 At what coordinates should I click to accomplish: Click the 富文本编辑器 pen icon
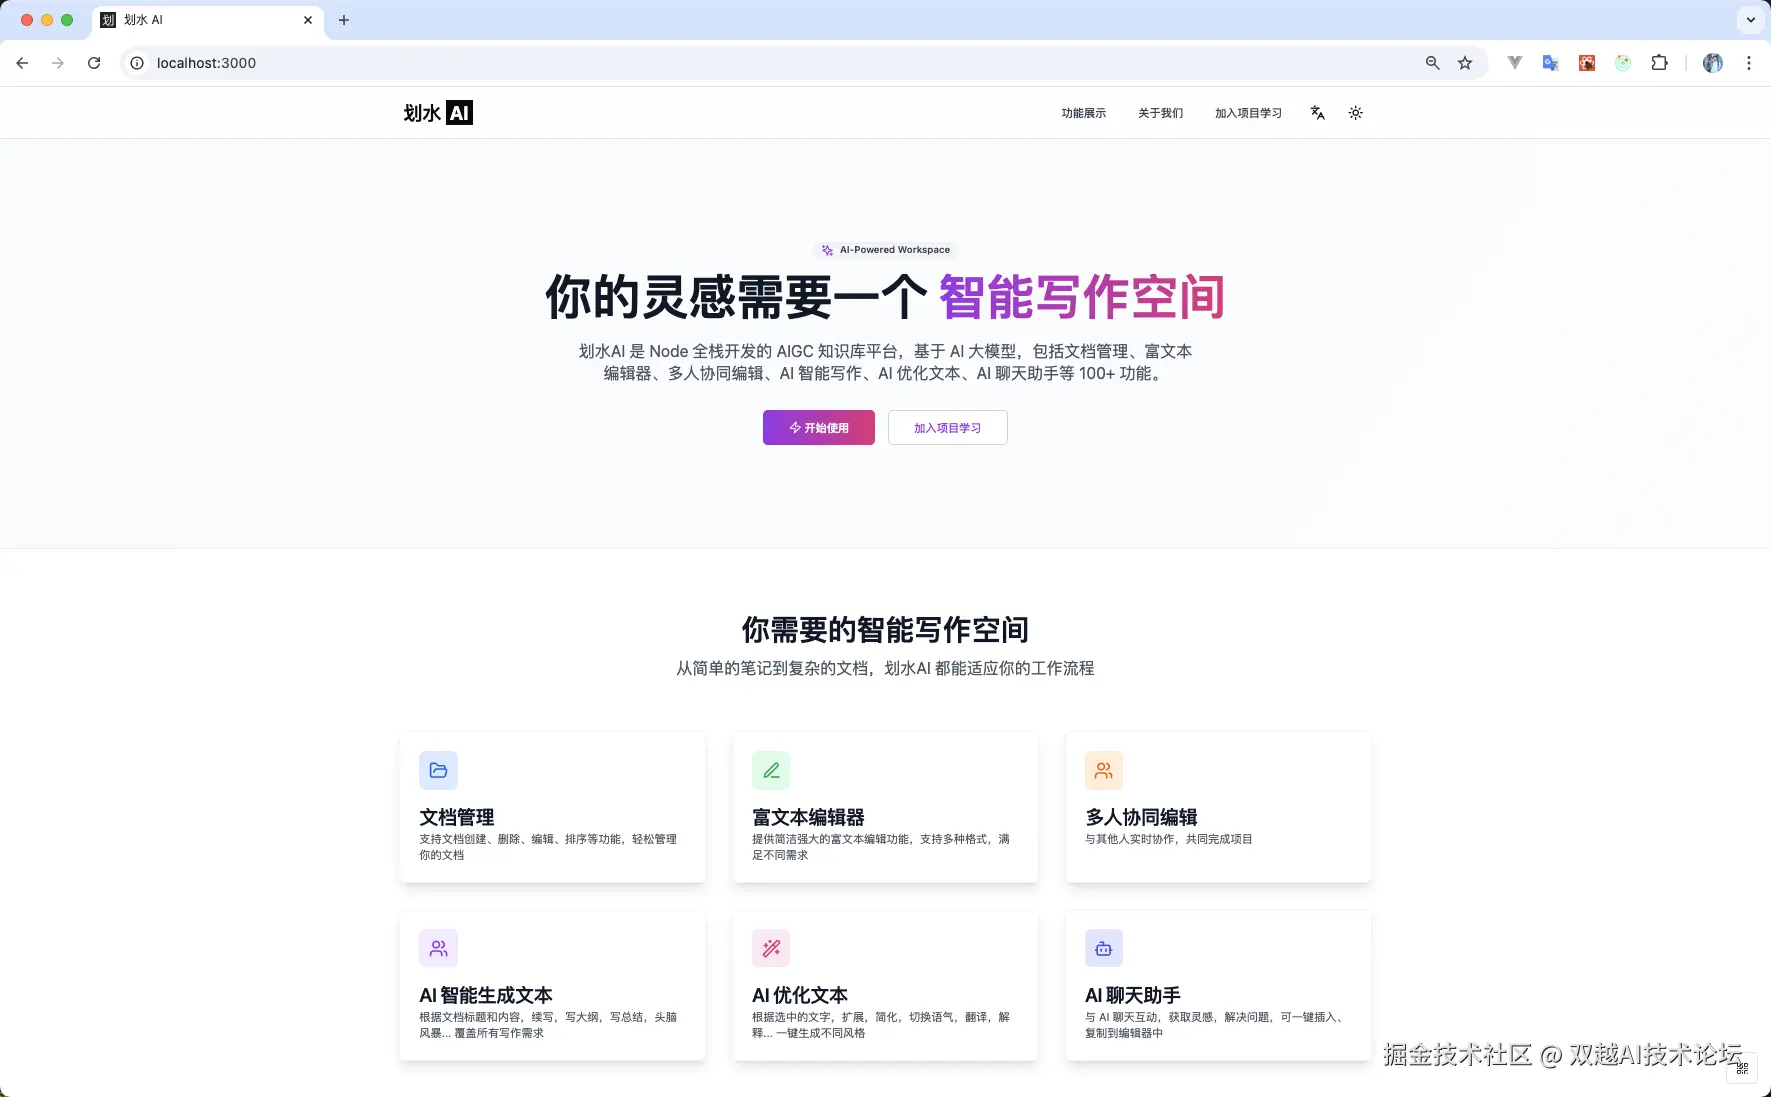771,770
